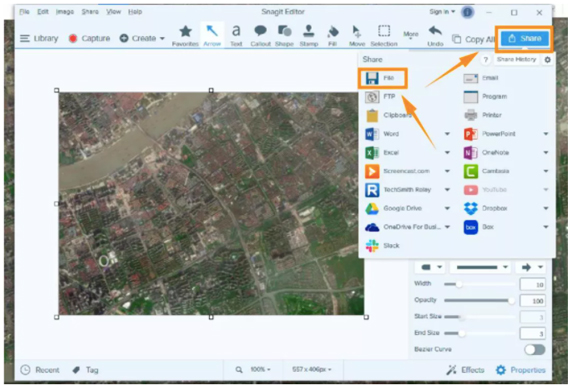The image size is (570, 388).
Task: Click the Undo icon
Action: (x=435, y=36)
